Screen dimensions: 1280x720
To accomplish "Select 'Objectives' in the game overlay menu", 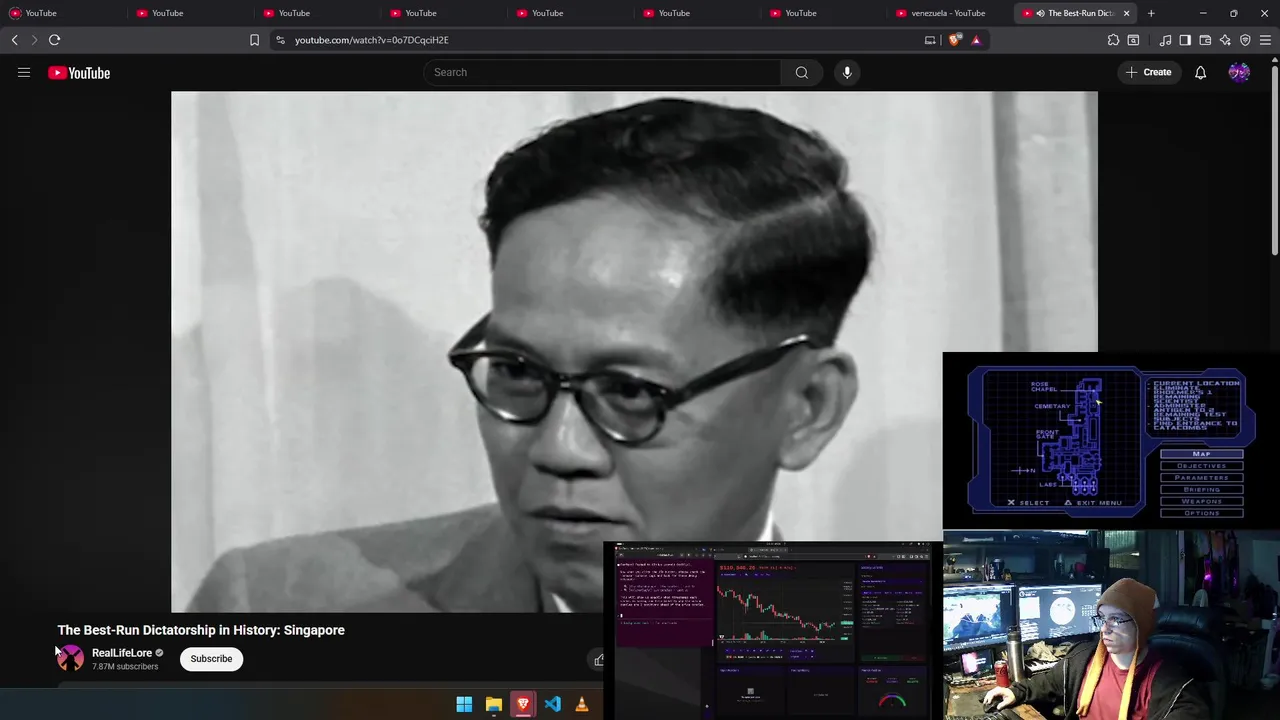I will pos(1201,466).
